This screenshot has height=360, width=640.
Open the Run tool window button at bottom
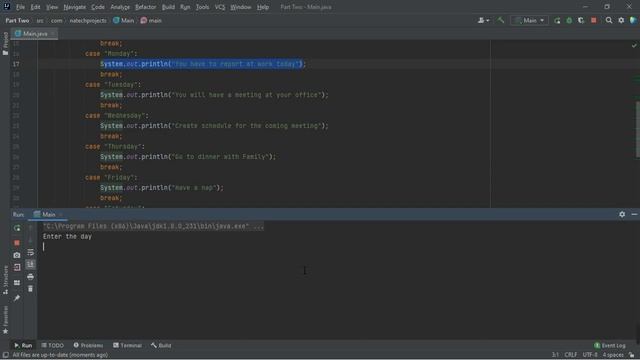(x=23, y=345)
